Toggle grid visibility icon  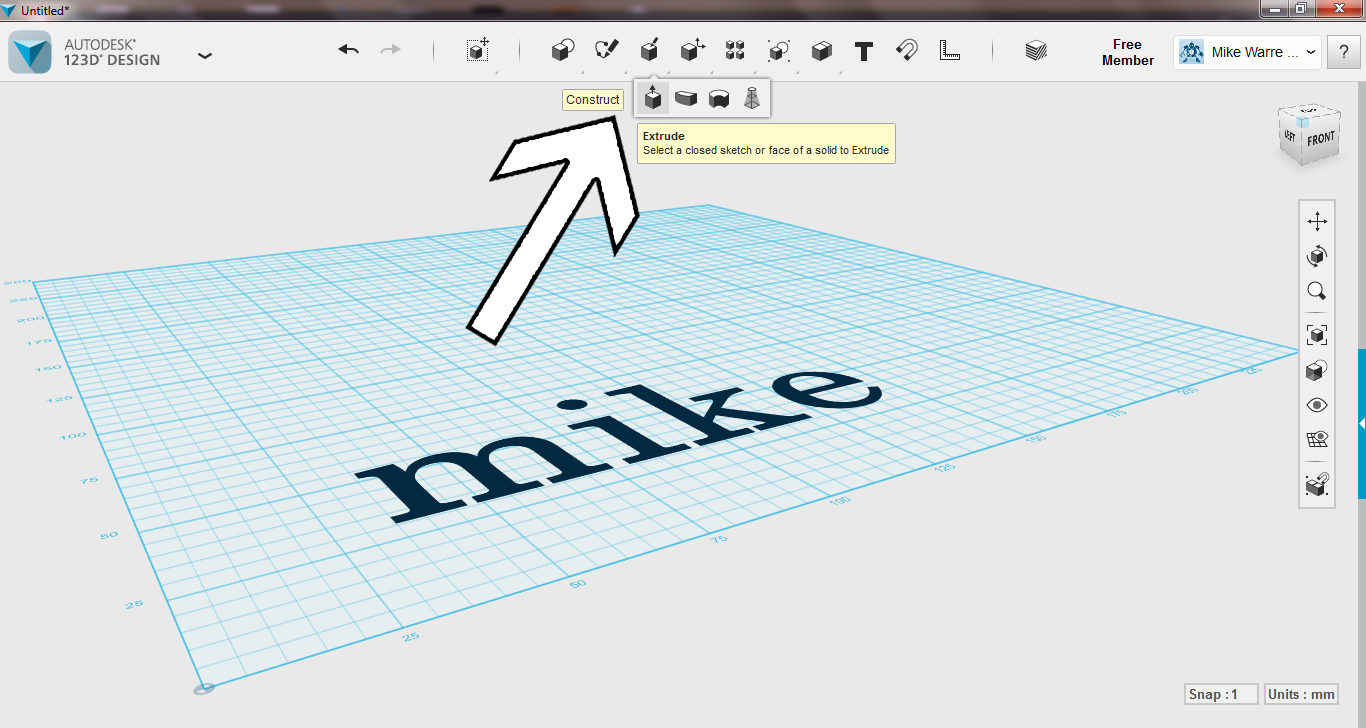coord(1317,440)
